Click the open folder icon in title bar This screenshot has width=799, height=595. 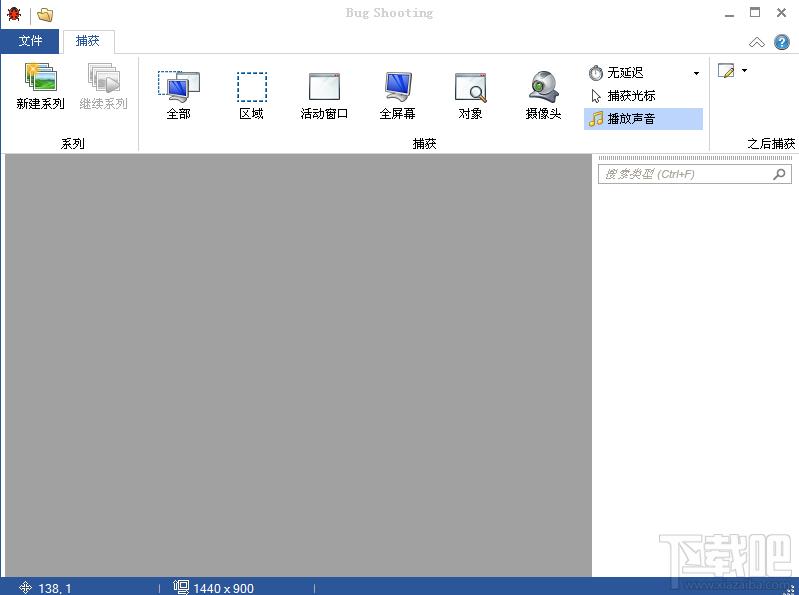click(45, 14)
